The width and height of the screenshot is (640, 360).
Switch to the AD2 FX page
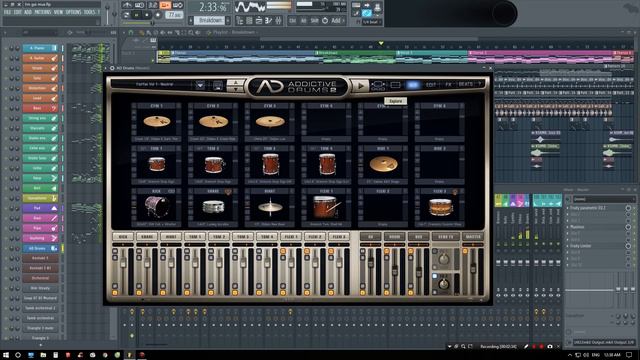[448, 85]
